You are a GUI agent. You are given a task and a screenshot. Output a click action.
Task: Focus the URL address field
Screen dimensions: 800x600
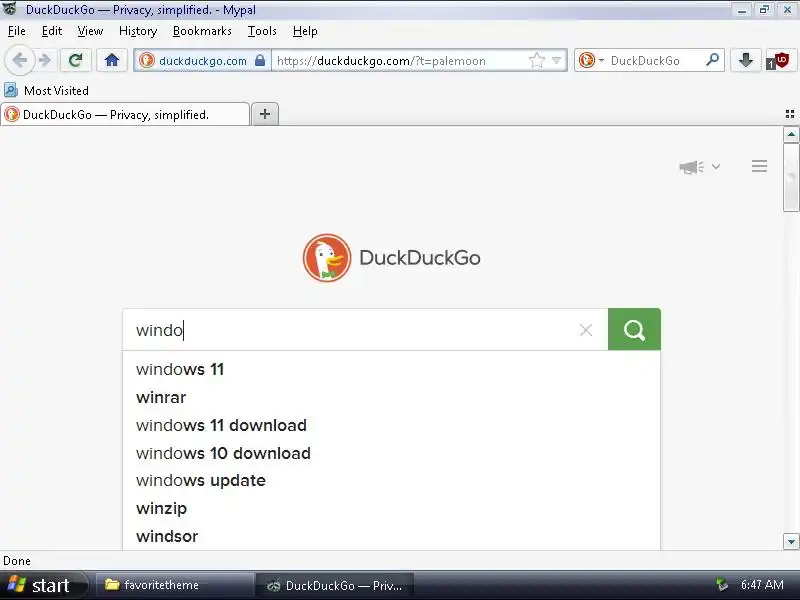[x=398, y=61]
